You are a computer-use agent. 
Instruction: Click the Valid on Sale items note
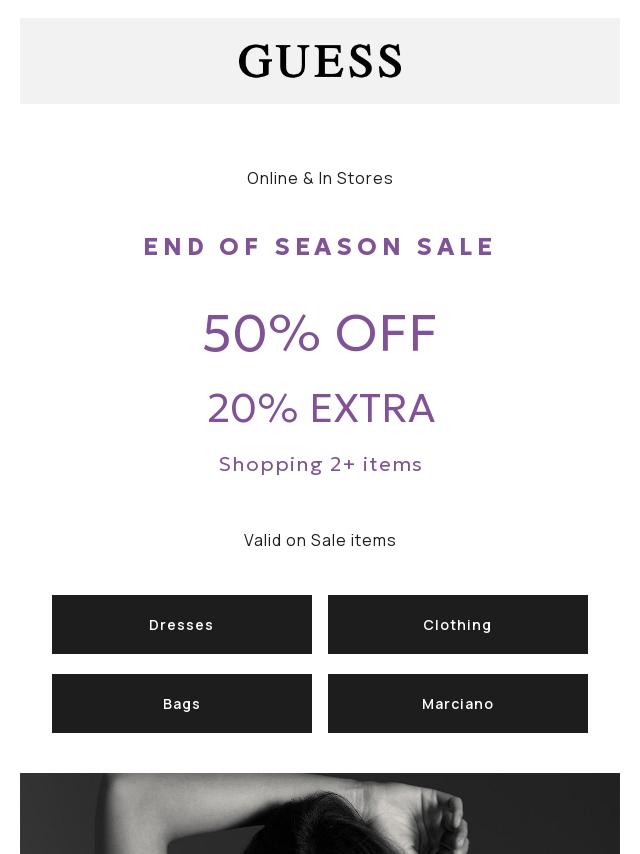tap(320, 540)
